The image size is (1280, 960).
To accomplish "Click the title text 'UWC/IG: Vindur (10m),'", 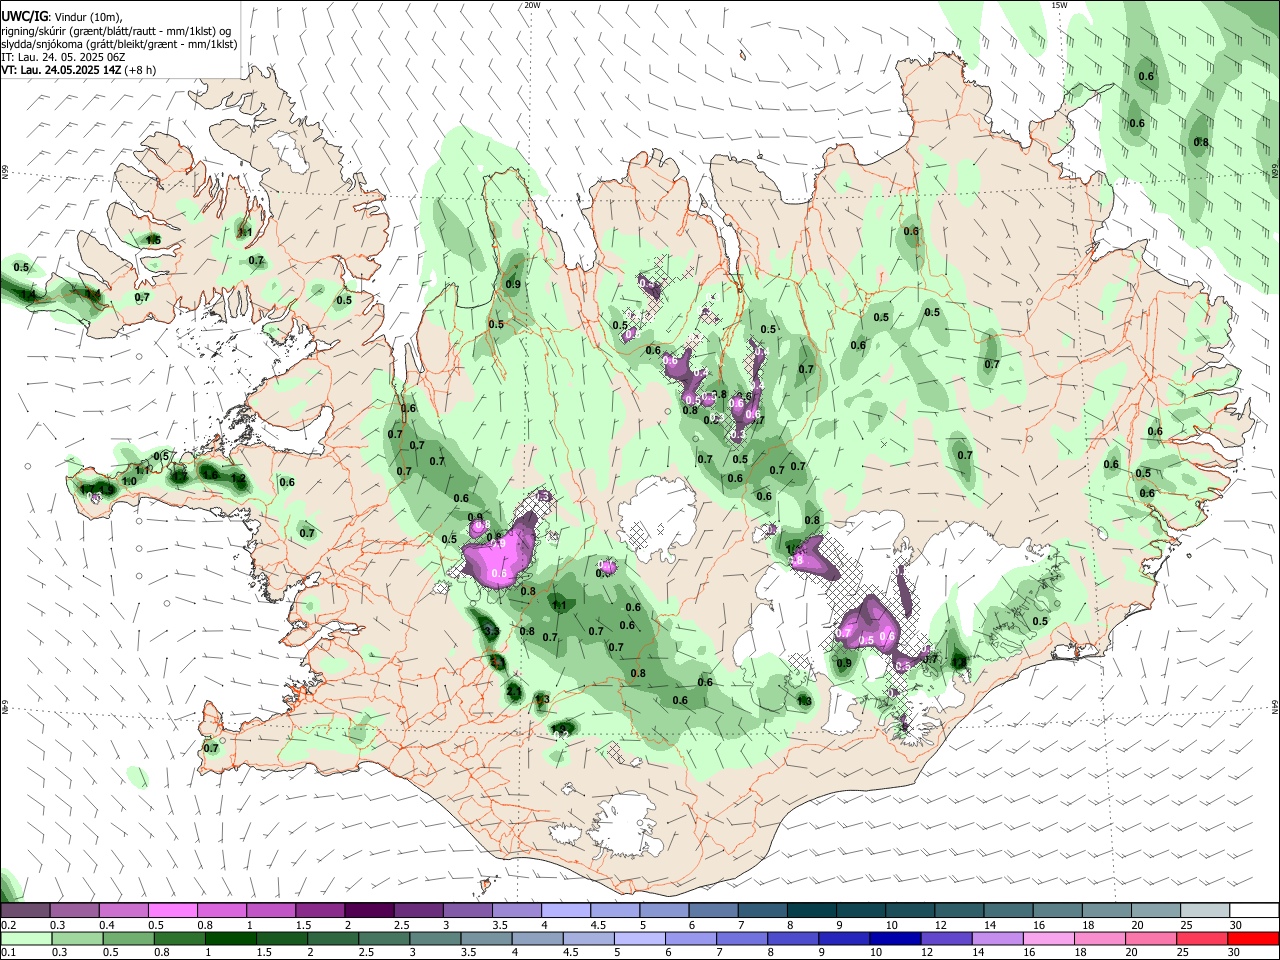I will pyautogui.click(x=61, y=17).
